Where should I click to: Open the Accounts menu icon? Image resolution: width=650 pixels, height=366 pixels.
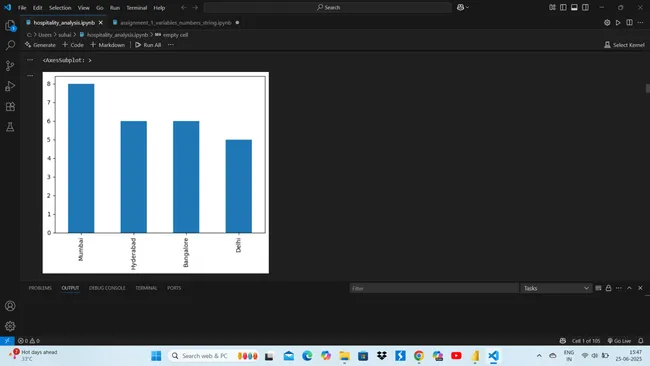click(10, 306)
